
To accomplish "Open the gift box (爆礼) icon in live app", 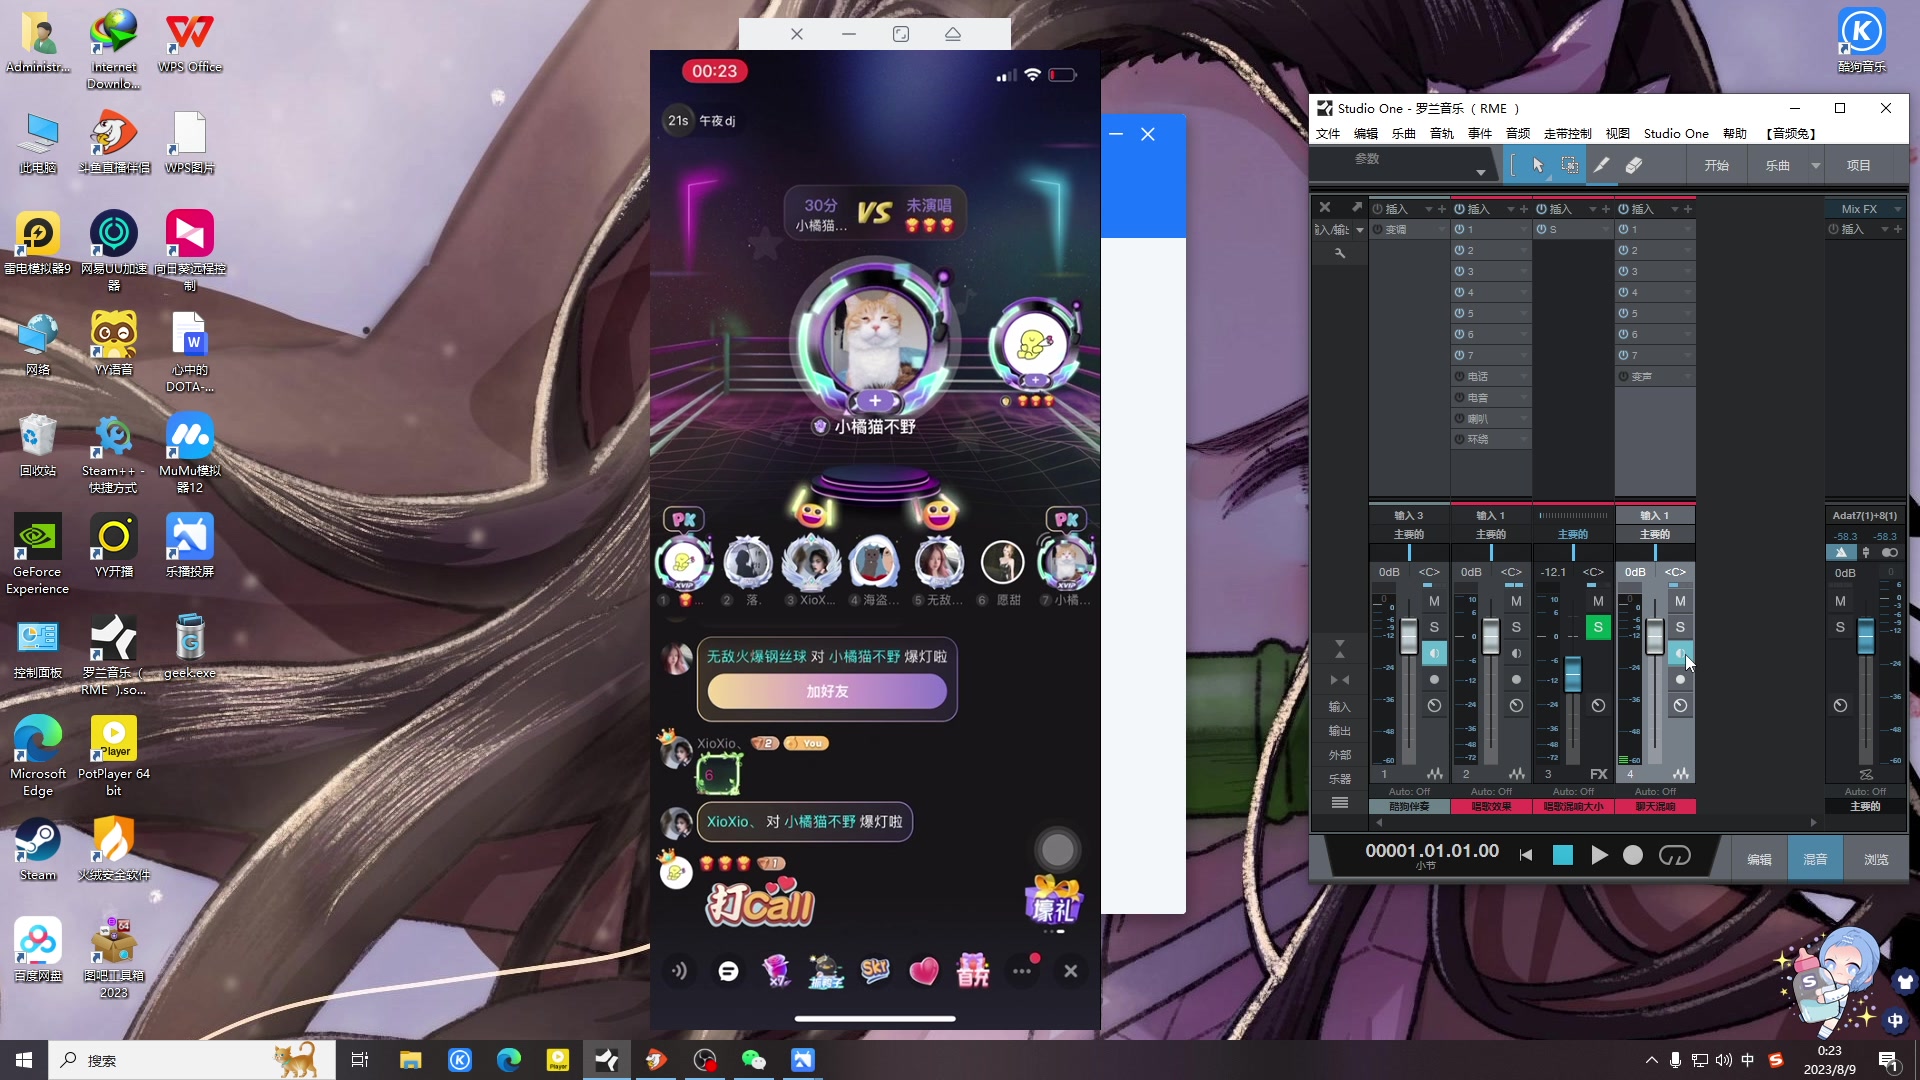I will click(1054, 900).
